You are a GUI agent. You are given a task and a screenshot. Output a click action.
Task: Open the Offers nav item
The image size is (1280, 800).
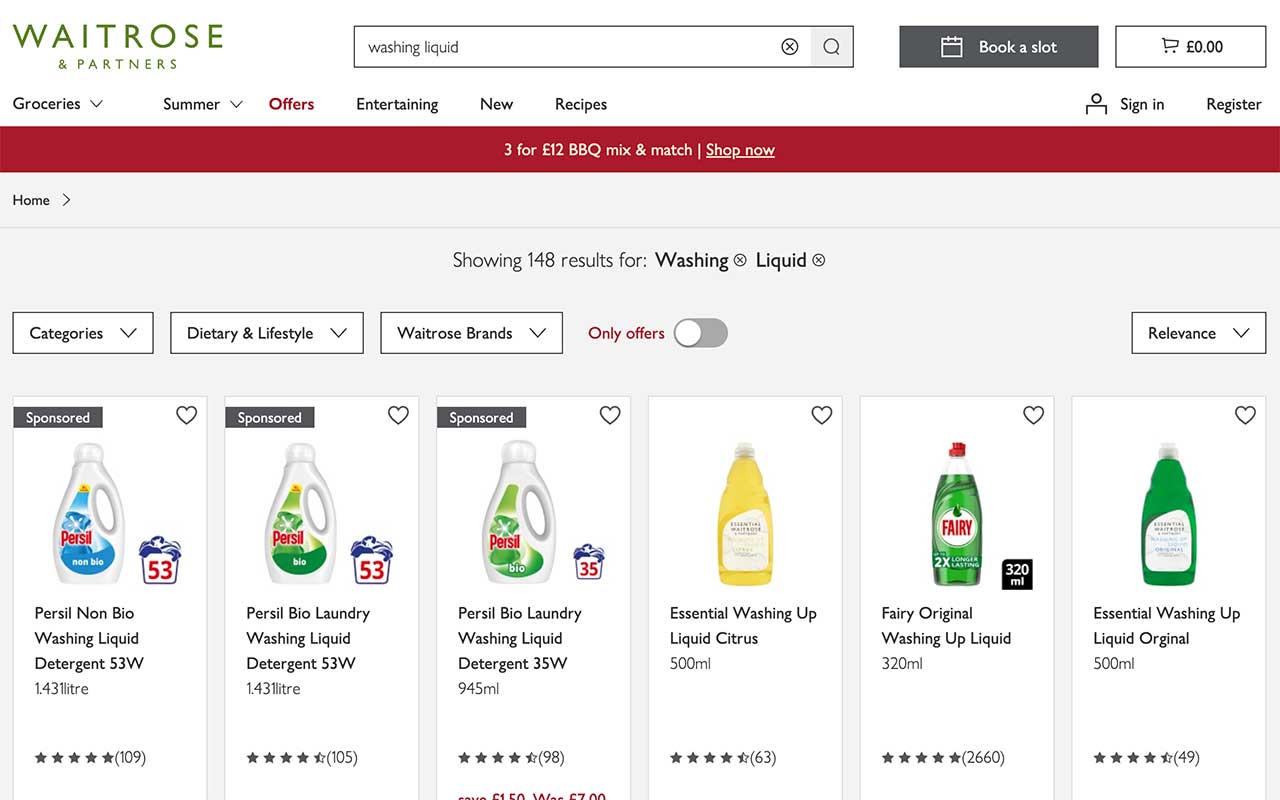291,104
